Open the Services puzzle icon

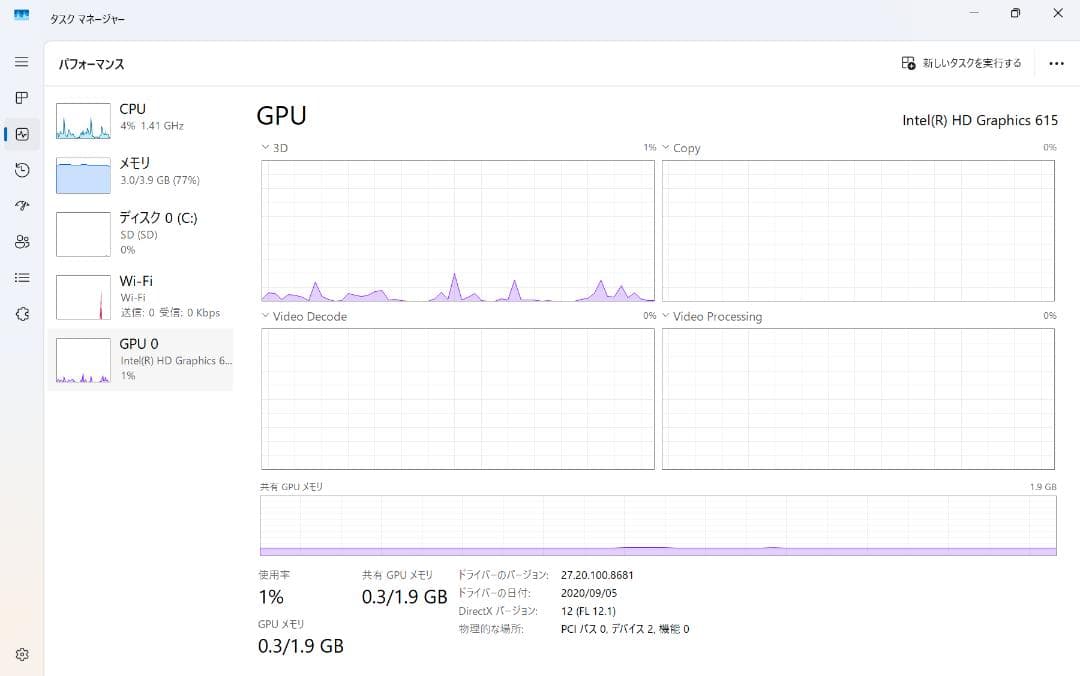[22, 314]
